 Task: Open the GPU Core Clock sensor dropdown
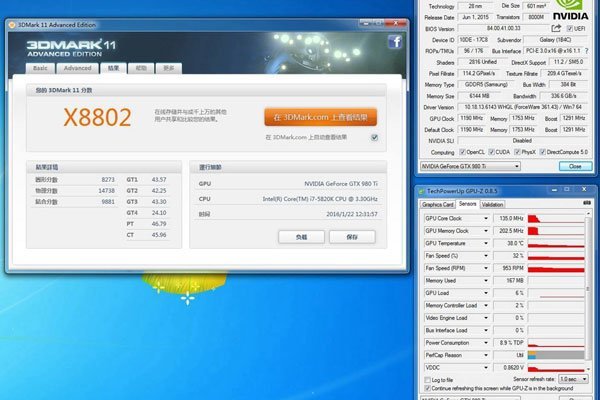[486, 218]
